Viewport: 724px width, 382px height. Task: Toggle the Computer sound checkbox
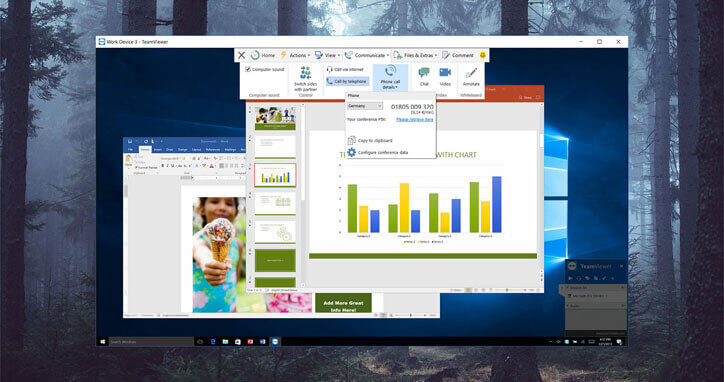(248, 69)
